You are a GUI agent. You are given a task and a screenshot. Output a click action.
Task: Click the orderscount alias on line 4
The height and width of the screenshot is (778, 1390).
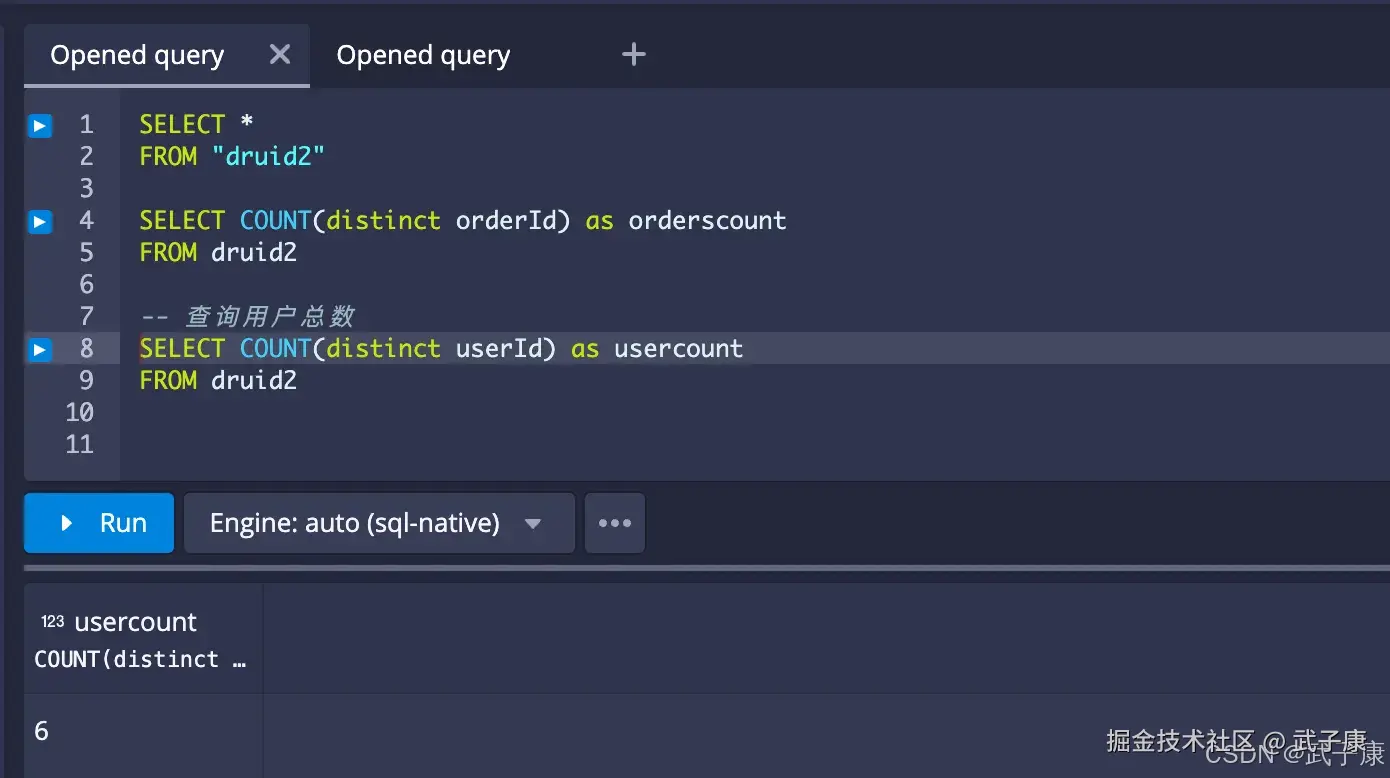[707, 221]
